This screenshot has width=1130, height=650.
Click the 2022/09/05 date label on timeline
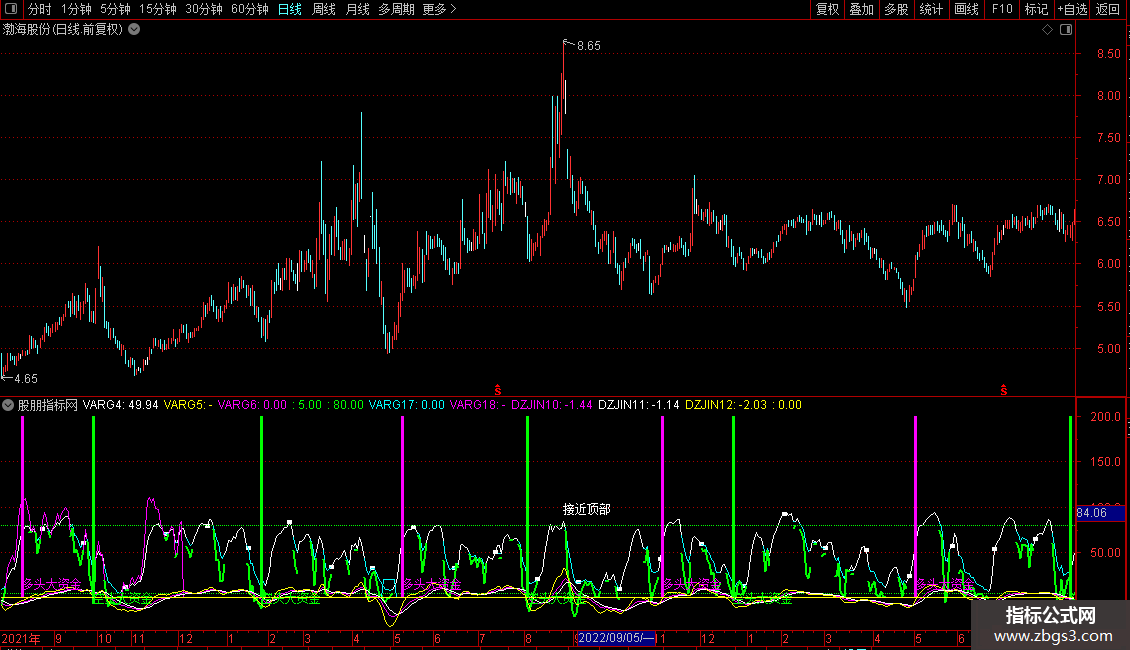(x=616, y=638)
